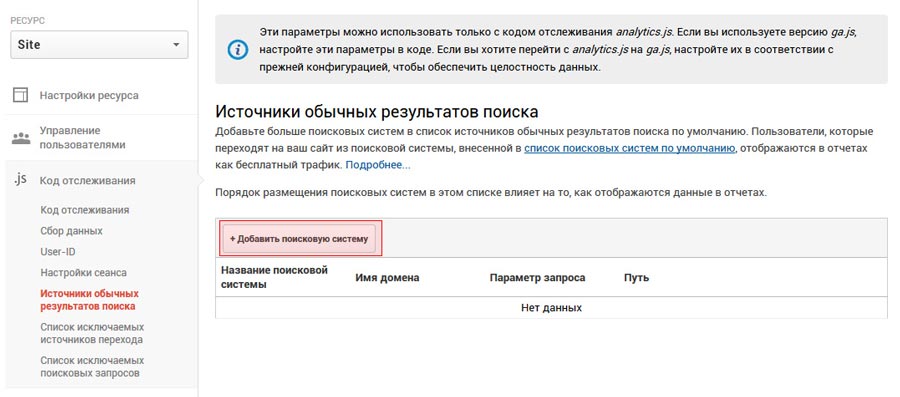Viewport: 900px width, 397px height.
Task: Click the resource settings layout icon
Action: click(21, 95)
